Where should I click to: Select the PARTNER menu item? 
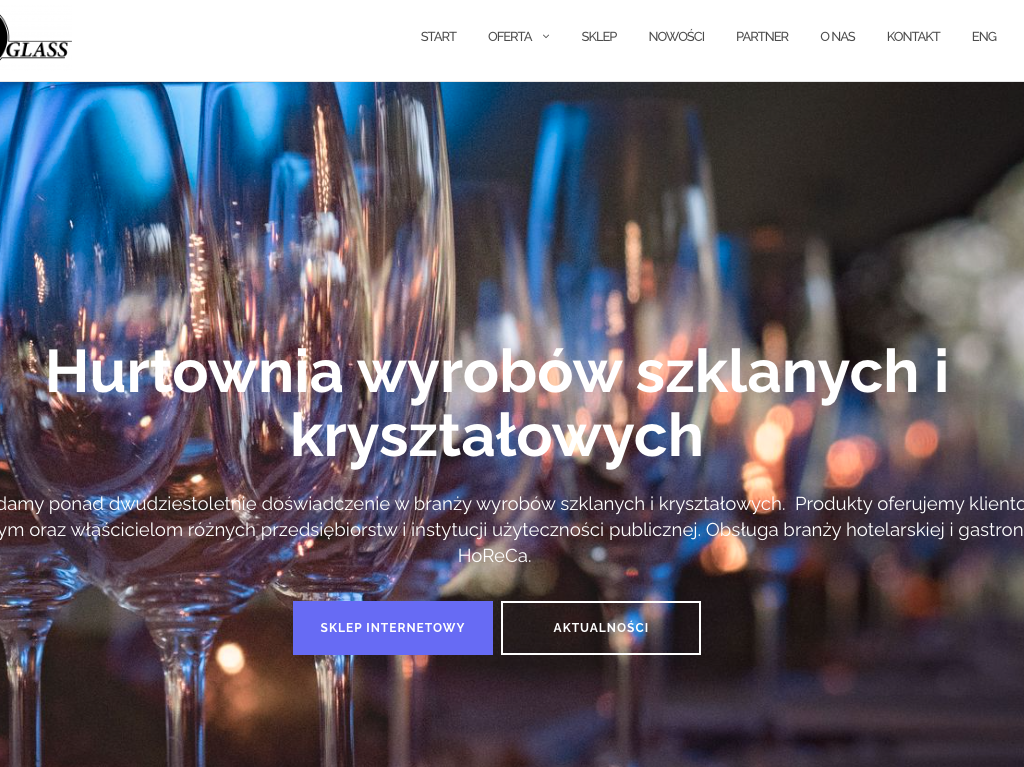762,37
